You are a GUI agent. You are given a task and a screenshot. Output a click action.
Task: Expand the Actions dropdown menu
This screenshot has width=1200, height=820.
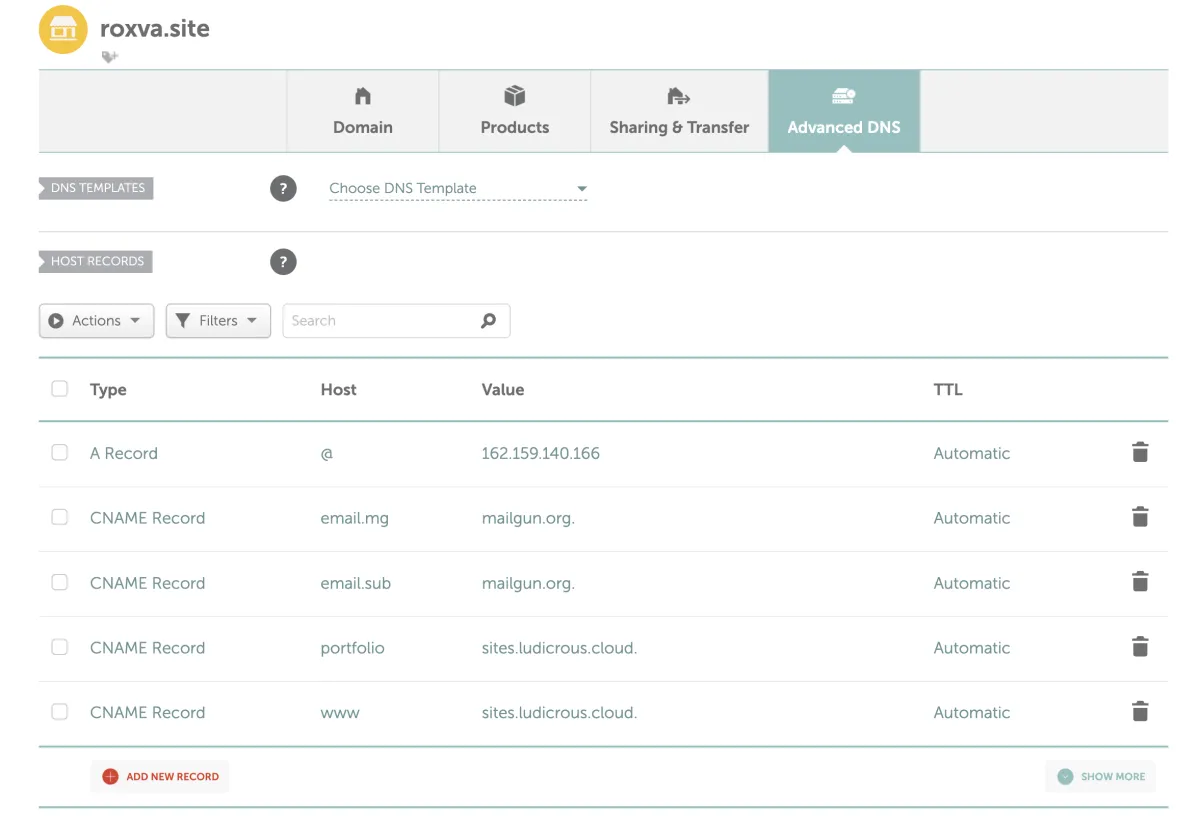pyautogui.click(x=96, y=321)
